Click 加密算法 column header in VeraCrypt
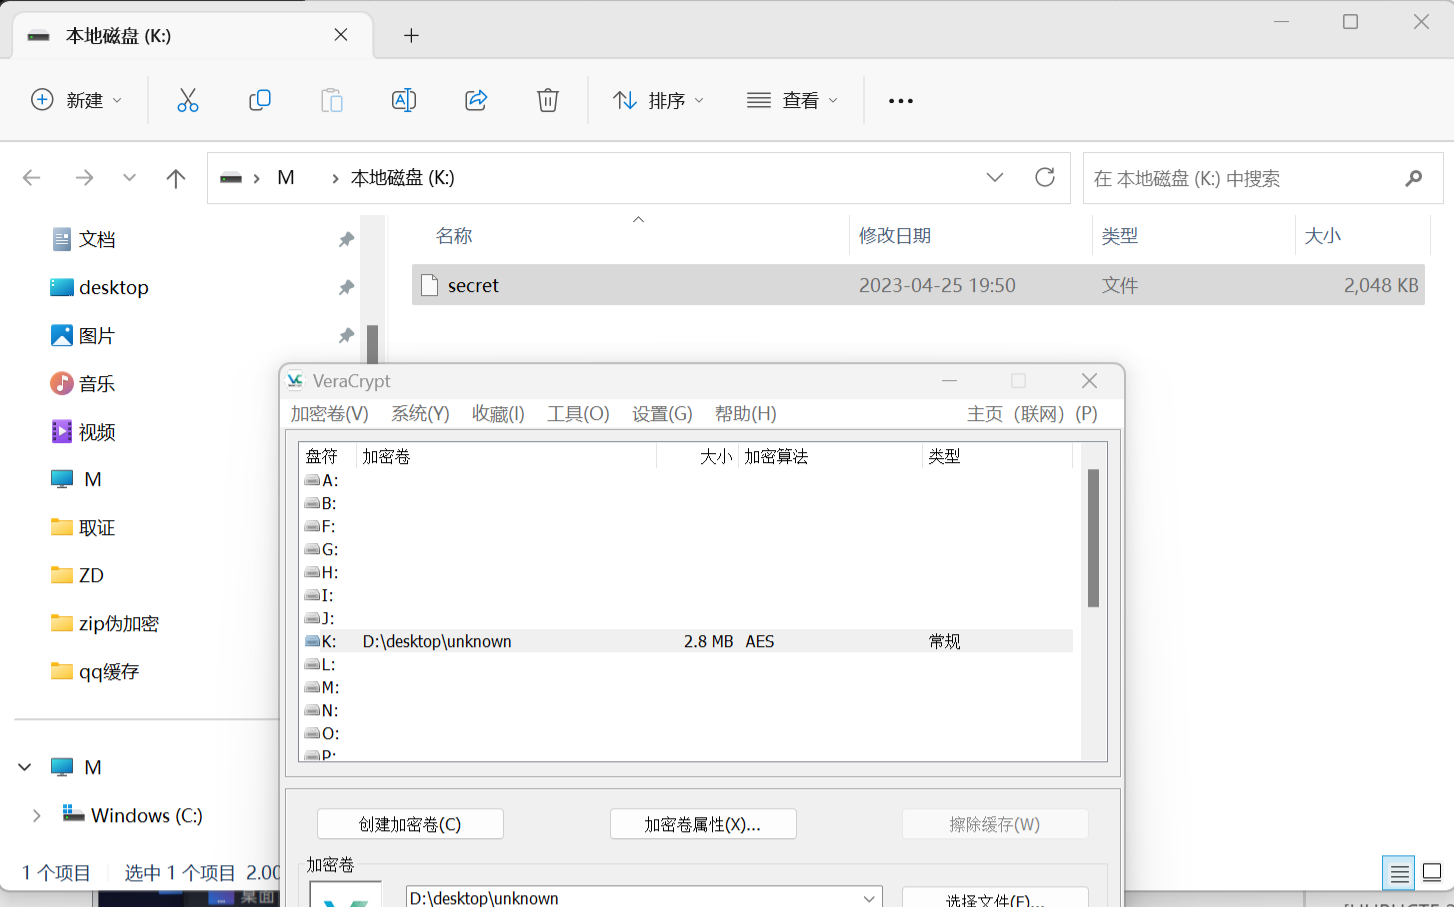Screen dimensions: 1454x907 coord(776,456)
